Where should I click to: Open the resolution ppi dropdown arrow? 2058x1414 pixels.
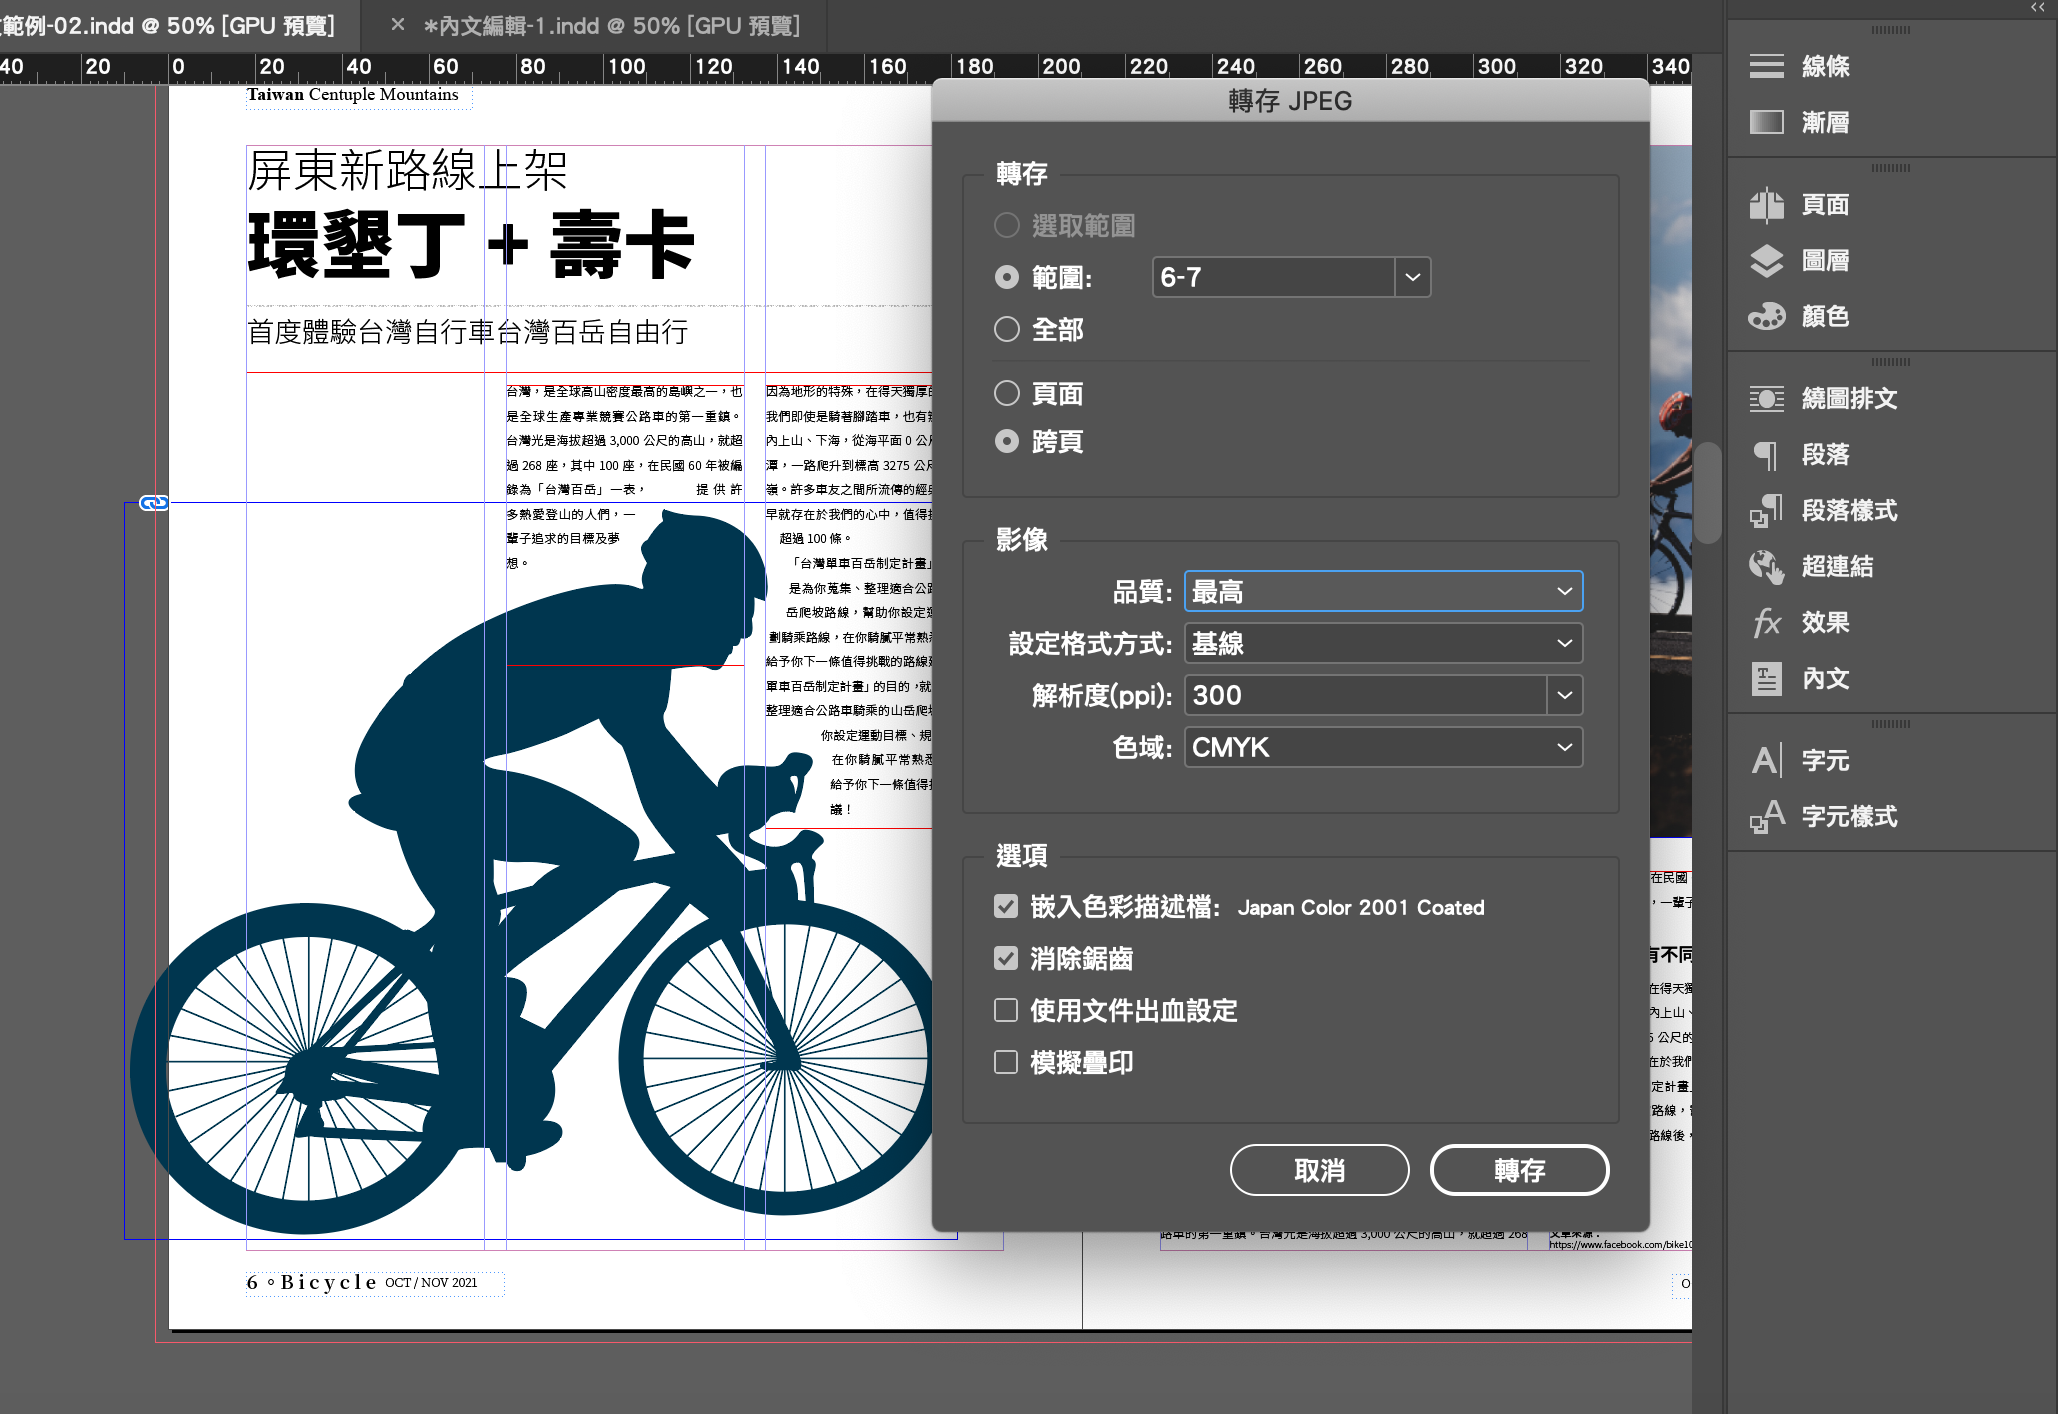[x=1564, y=695]
